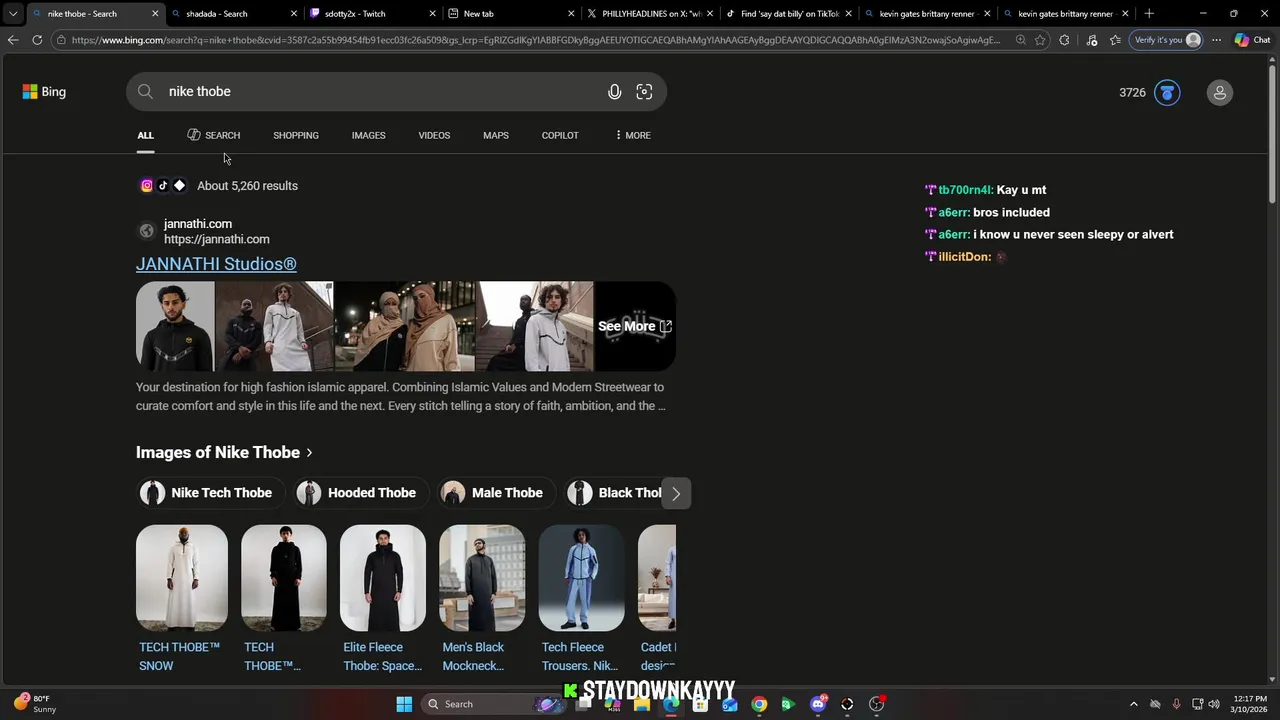Open the weather widget showing 80°F Sunny

point(36,704)
